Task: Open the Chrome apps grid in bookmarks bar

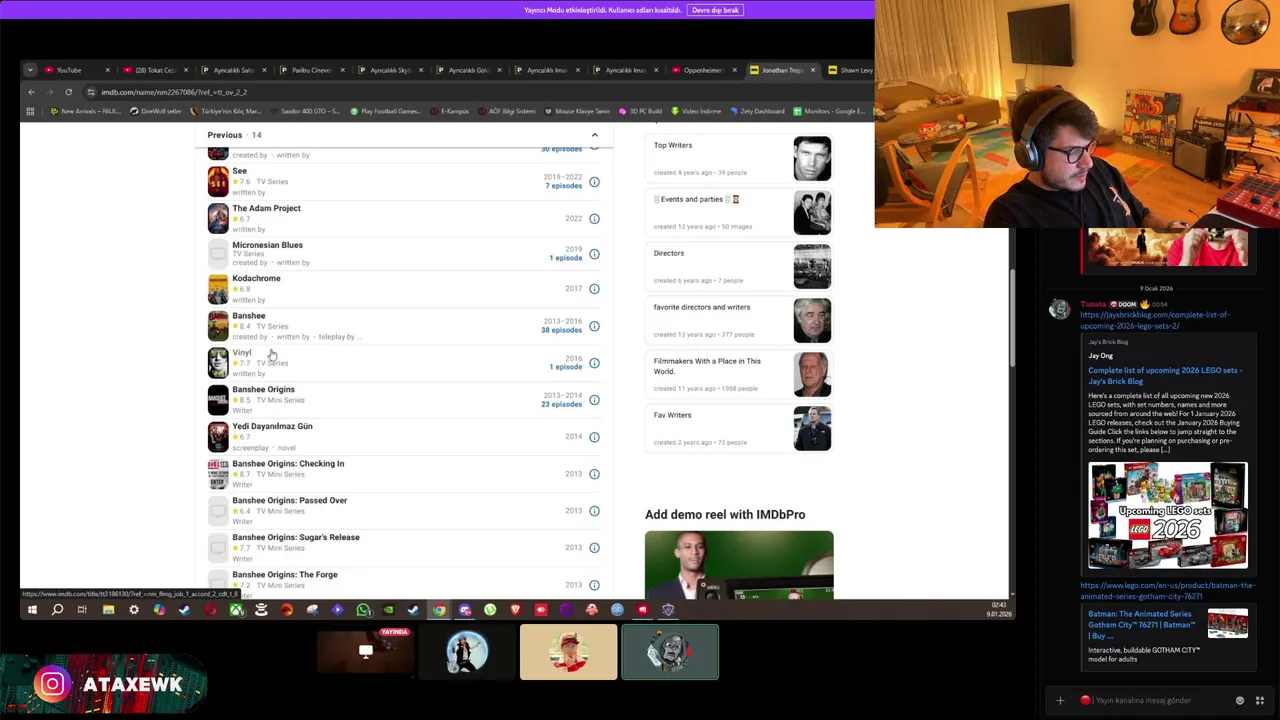Action: (30, 111)
